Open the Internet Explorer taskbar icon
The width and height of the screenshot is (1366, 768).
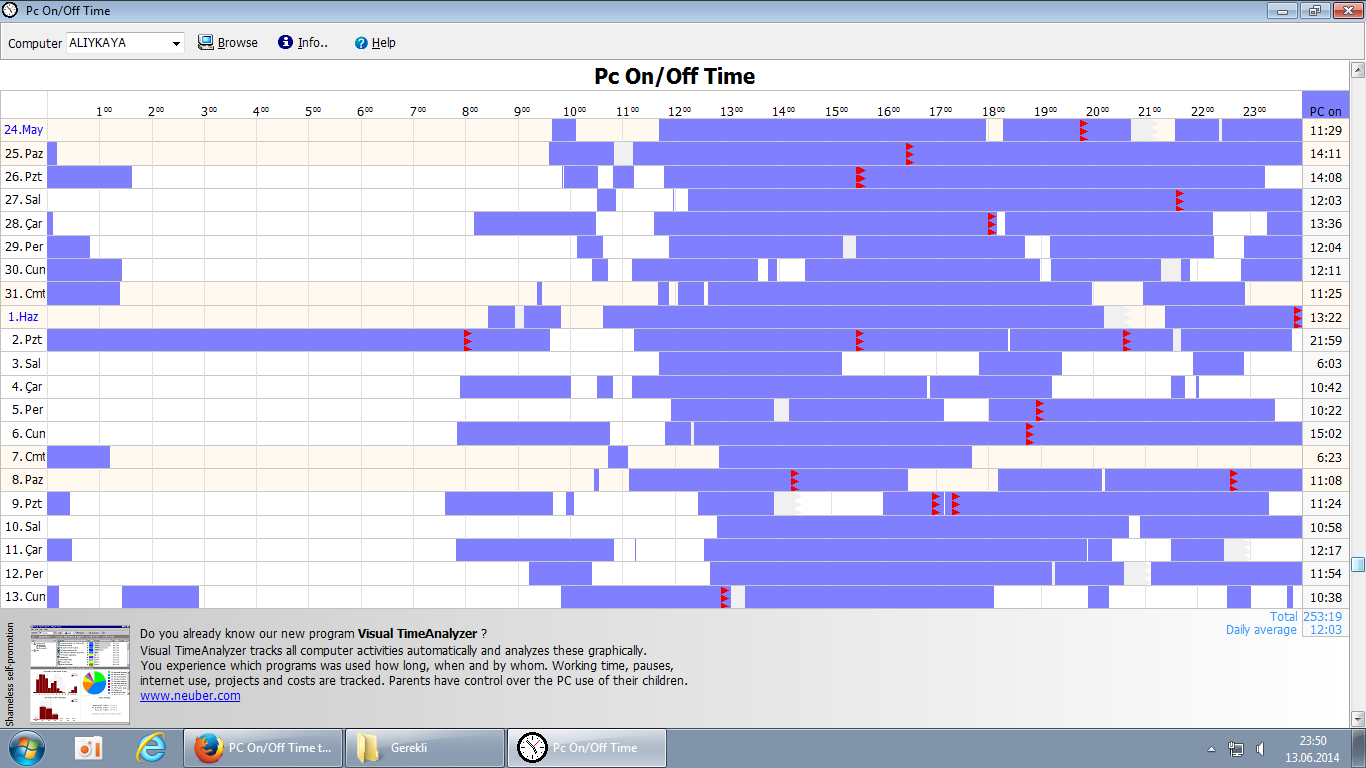pos(152,748)
